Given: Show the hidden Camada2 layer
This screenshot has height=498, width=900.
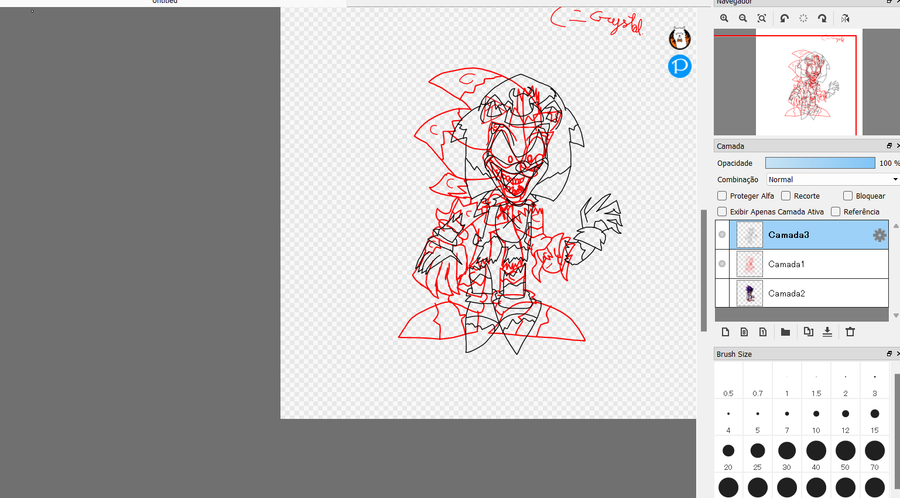Looking at the screenshot, I should pyautogui.click(x=722, y=293).
